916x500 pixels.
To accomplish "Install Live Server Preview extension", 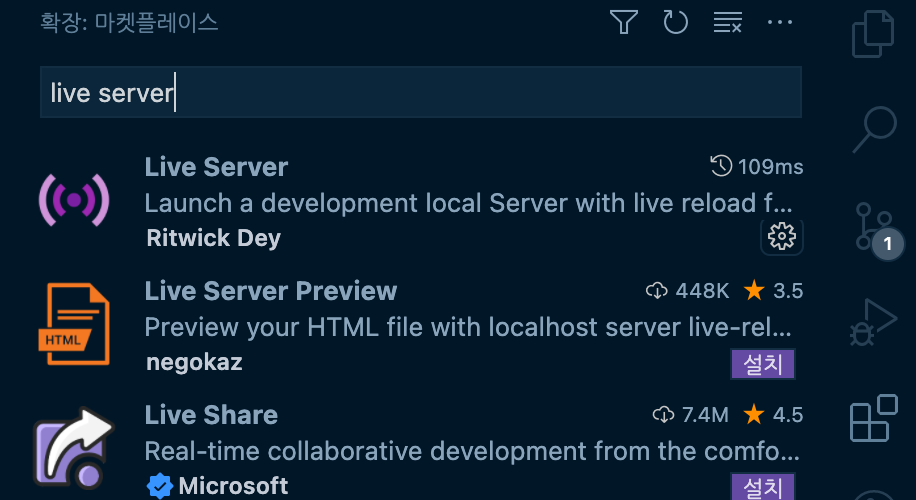I will [x=763, y=364].
